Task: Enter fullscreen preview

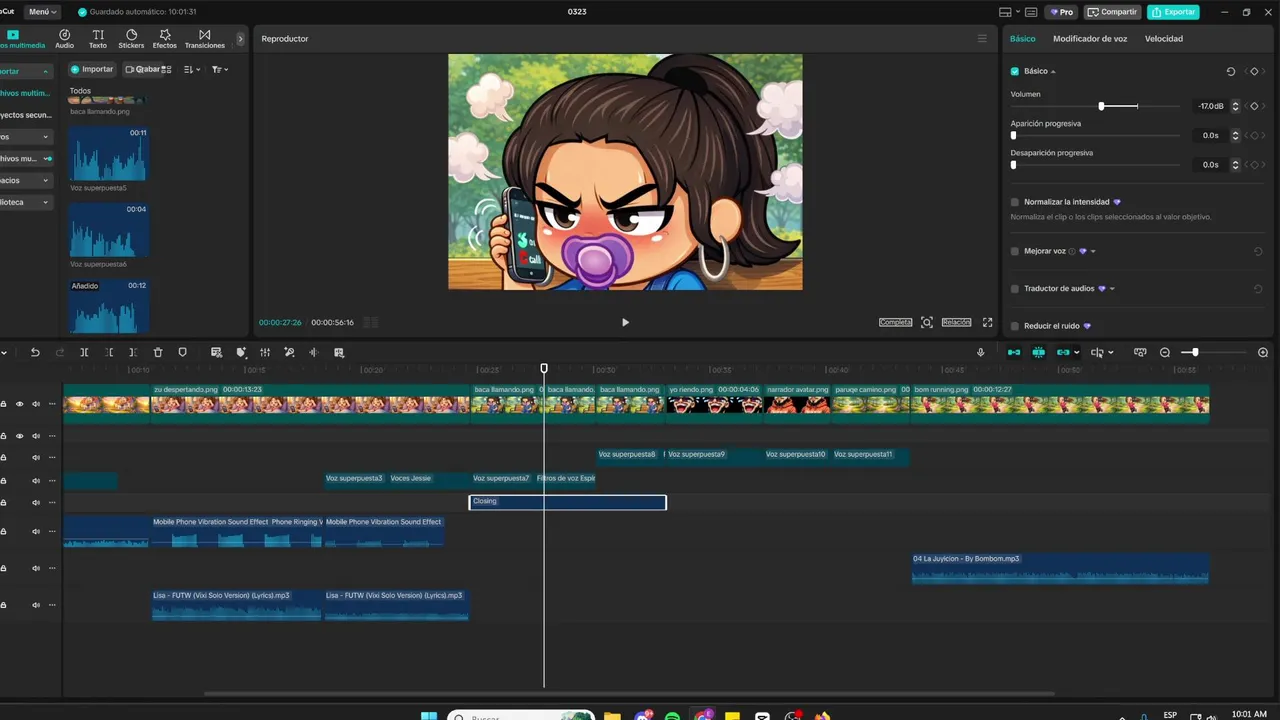Action: tap(988, 322)
